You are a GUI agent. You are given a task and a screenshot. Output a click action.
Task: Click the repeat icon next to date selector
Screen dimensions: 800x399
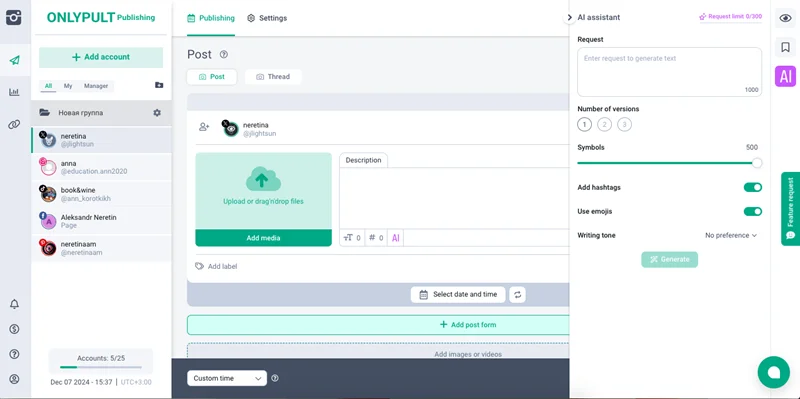(x=517, y=294)
